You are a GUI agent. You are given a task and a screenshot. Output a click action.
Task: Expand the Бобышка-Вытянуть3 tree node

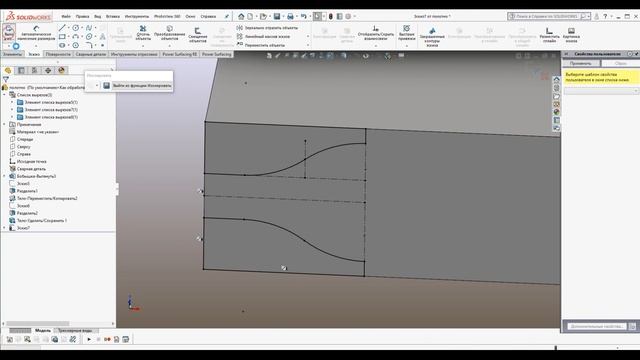click(4, 176)
